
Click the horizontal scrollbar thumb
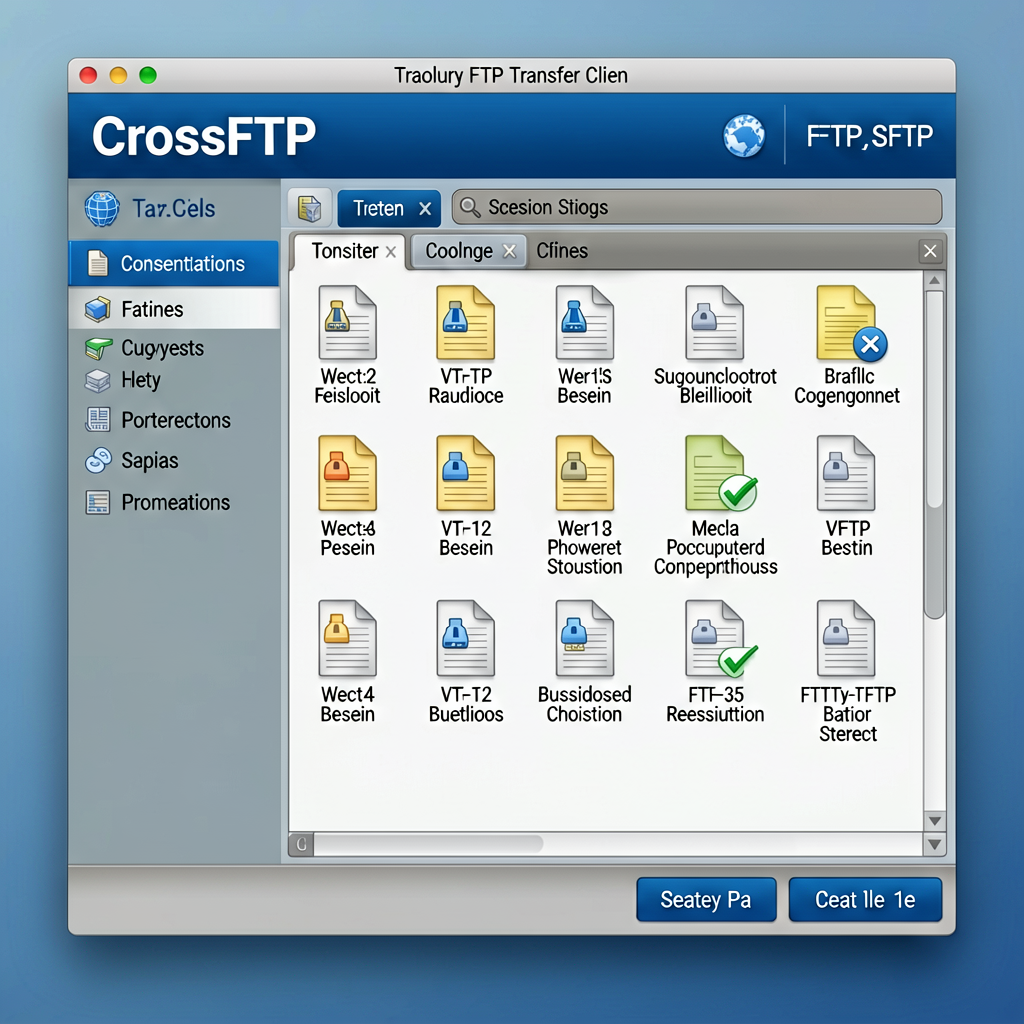point(428,844)
